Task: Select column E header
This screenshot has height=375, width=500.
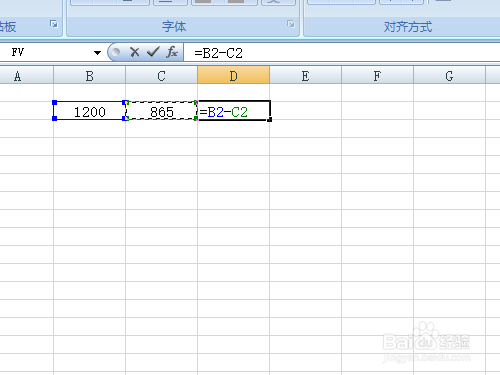Action: 305,76
